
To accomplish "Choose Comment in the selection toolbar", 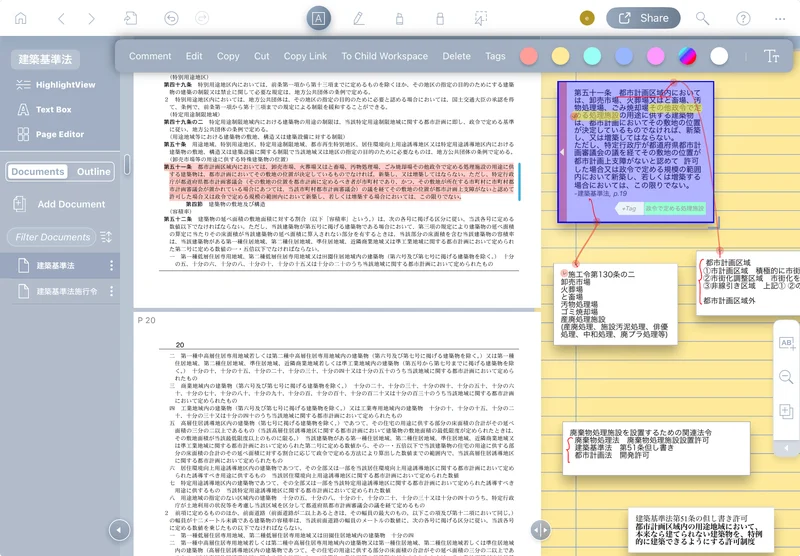I will [150, 56].
